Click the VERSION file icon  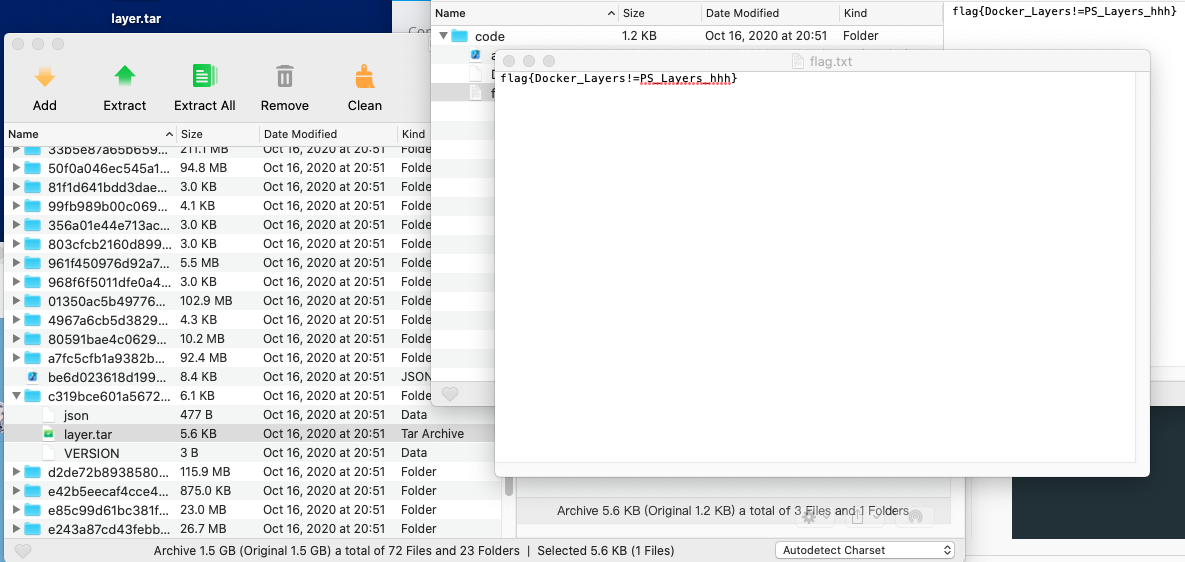[48, 453]
